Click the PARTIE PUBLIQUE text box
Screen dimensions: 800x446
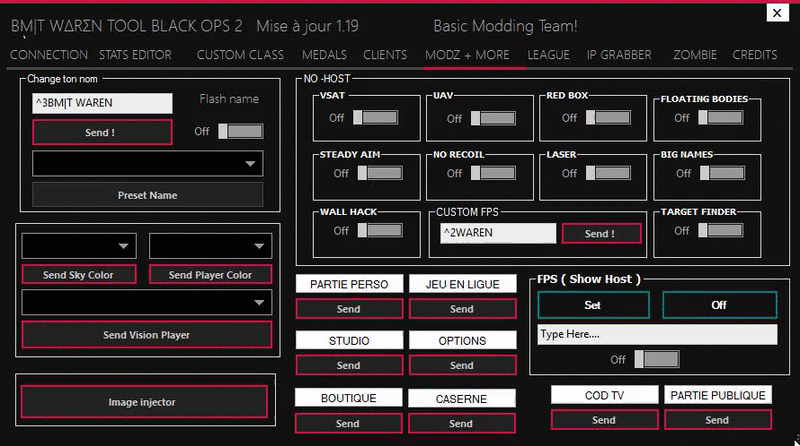point(718,395)
